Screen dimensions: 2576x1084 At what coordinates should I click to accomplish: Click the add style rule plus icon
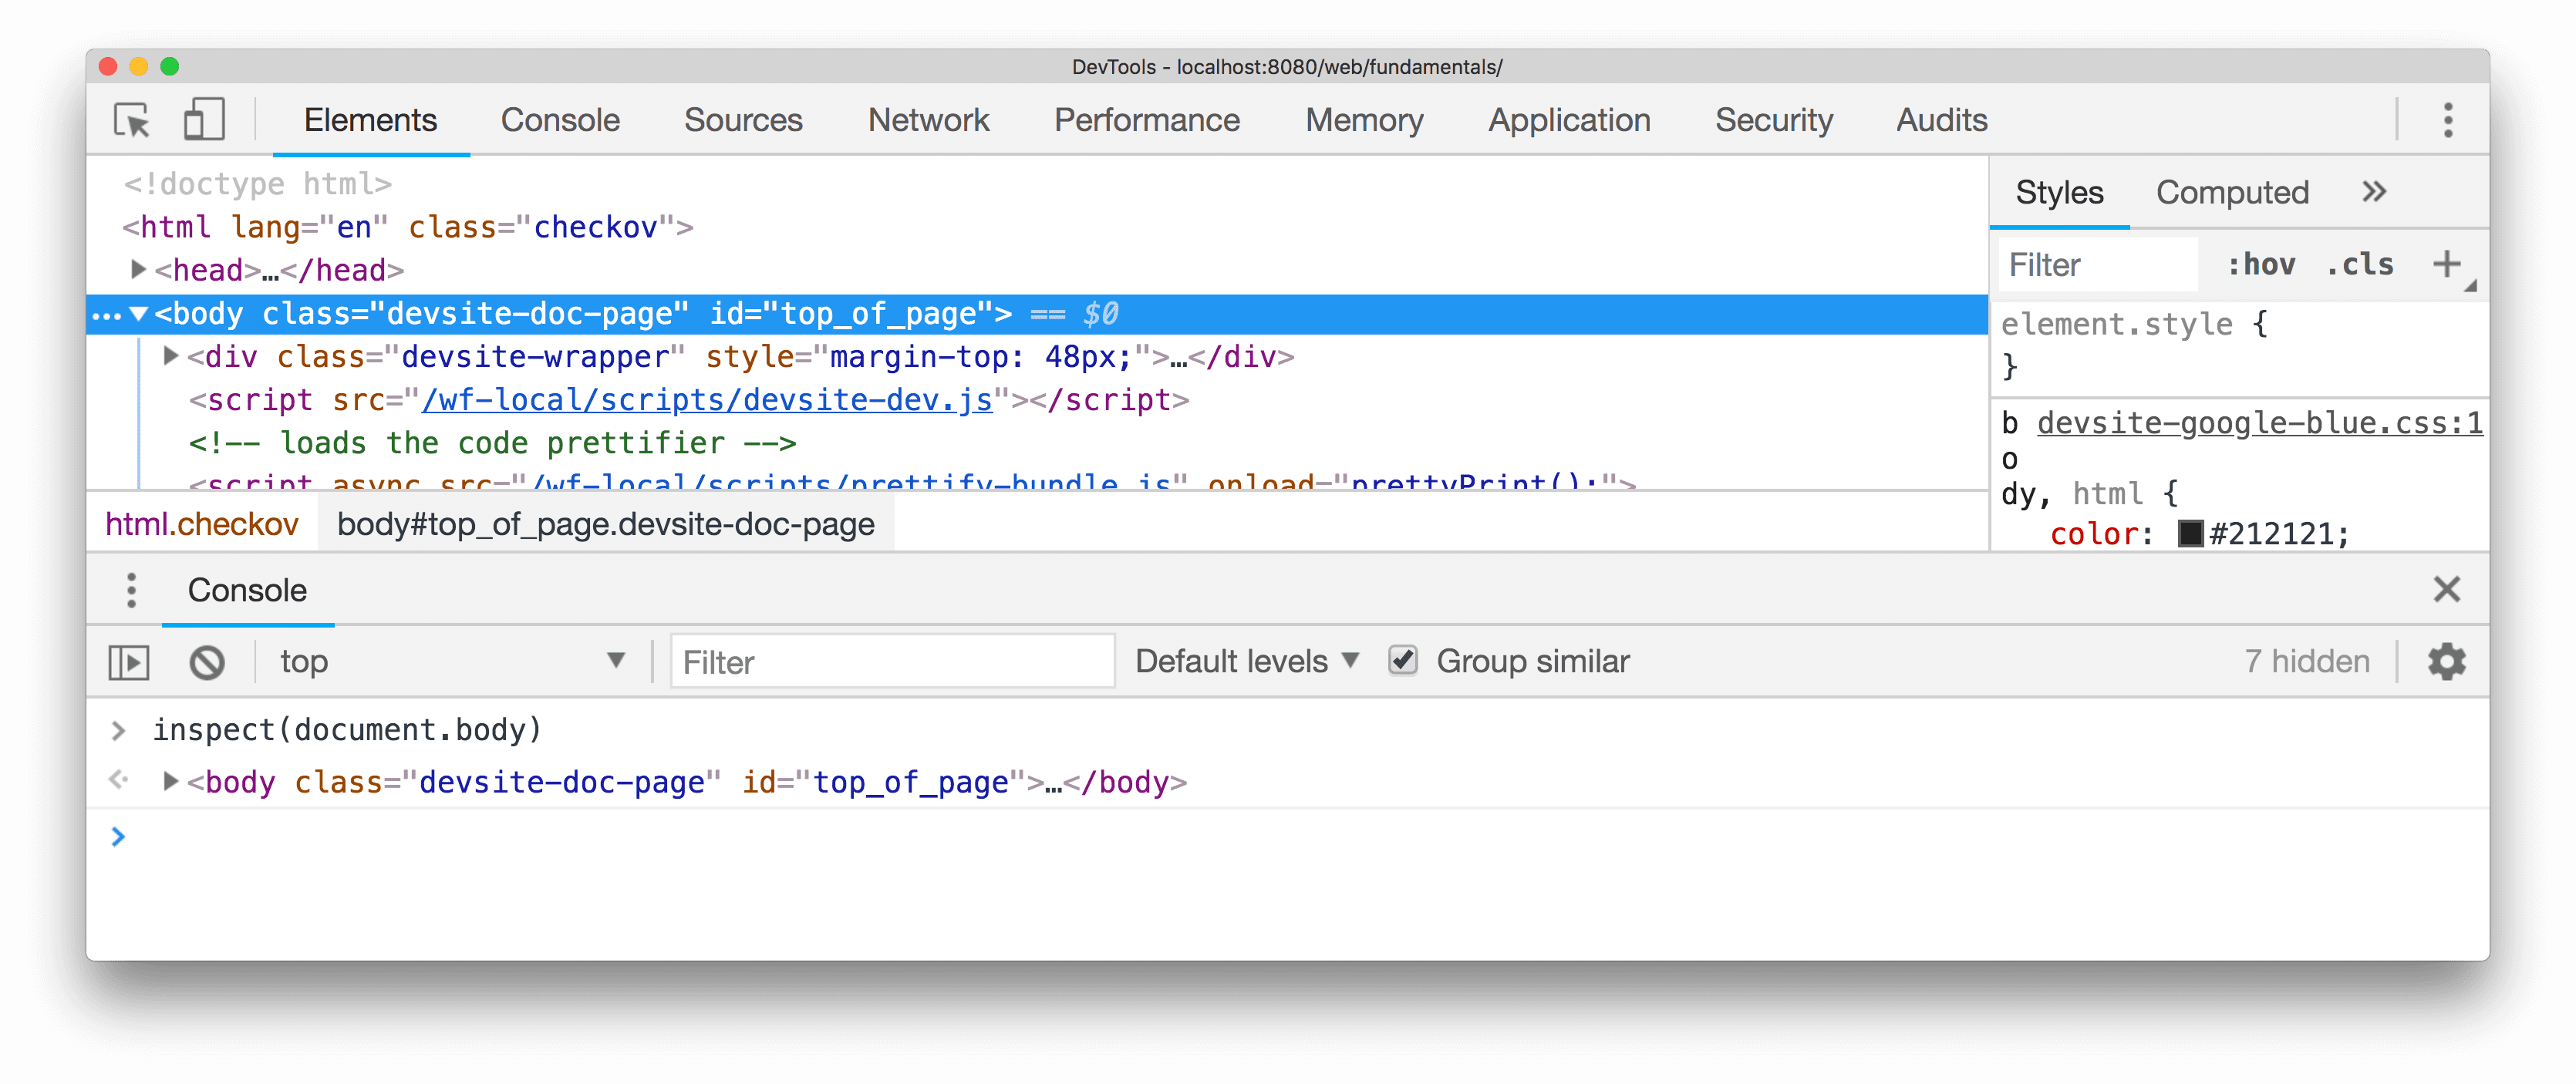click(x=2450, y=263)
